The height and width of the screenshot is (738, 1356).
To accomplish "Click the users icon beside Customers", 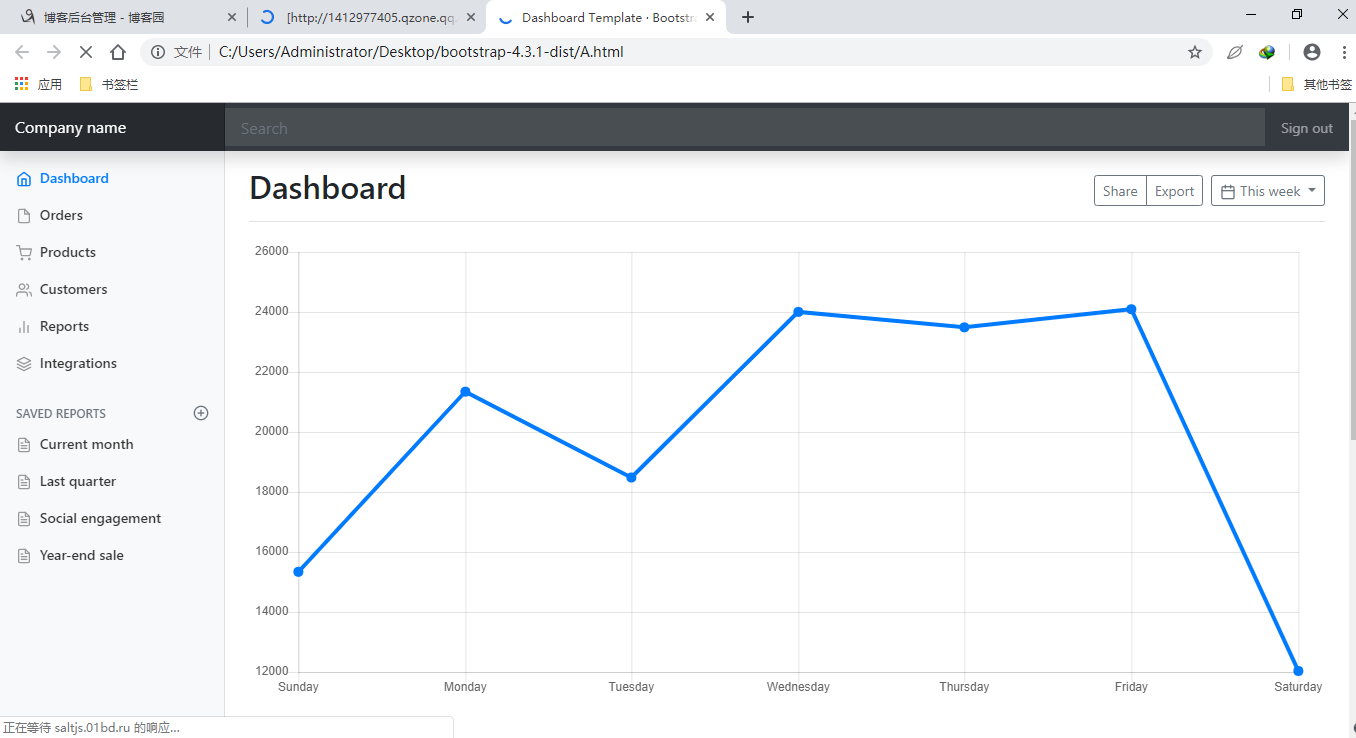I will point(25,290).
